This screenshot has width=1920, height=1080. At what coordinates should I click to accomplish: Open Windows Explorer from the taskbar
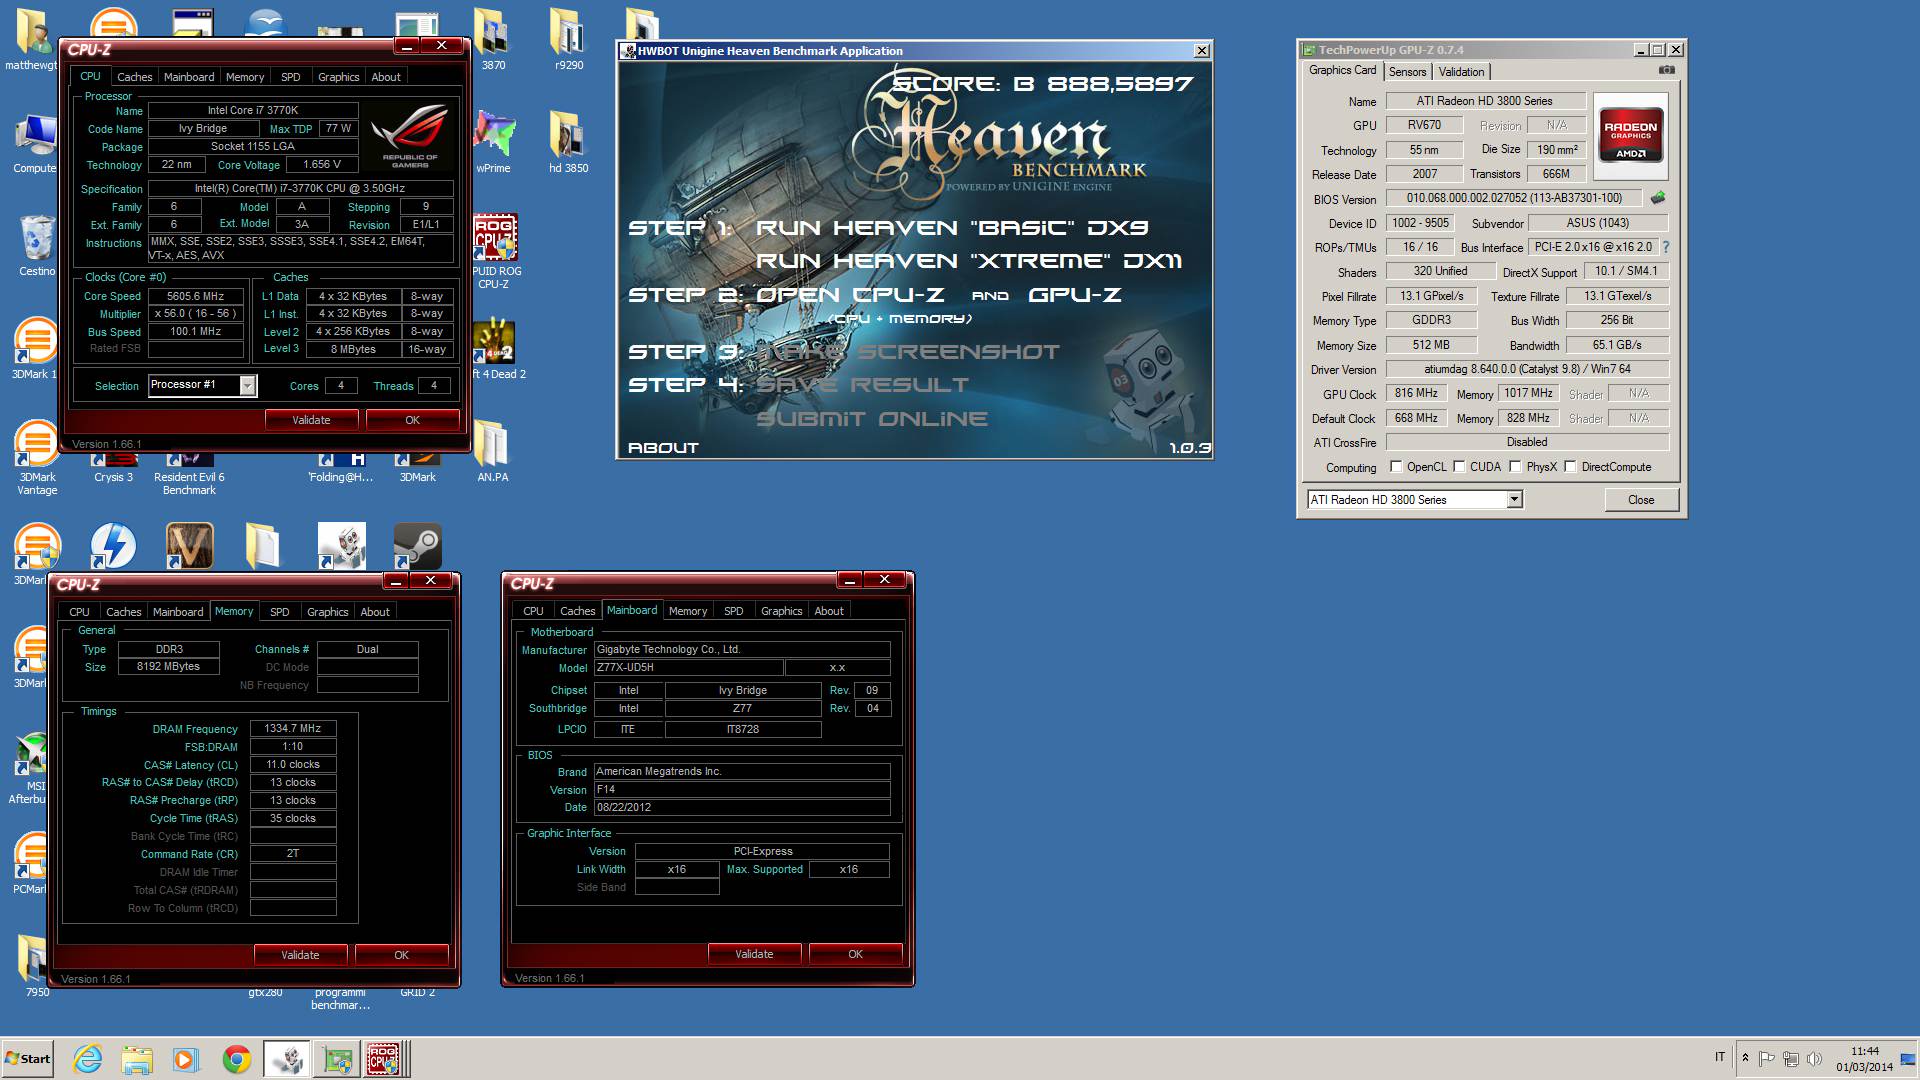tap(137, 1059)
